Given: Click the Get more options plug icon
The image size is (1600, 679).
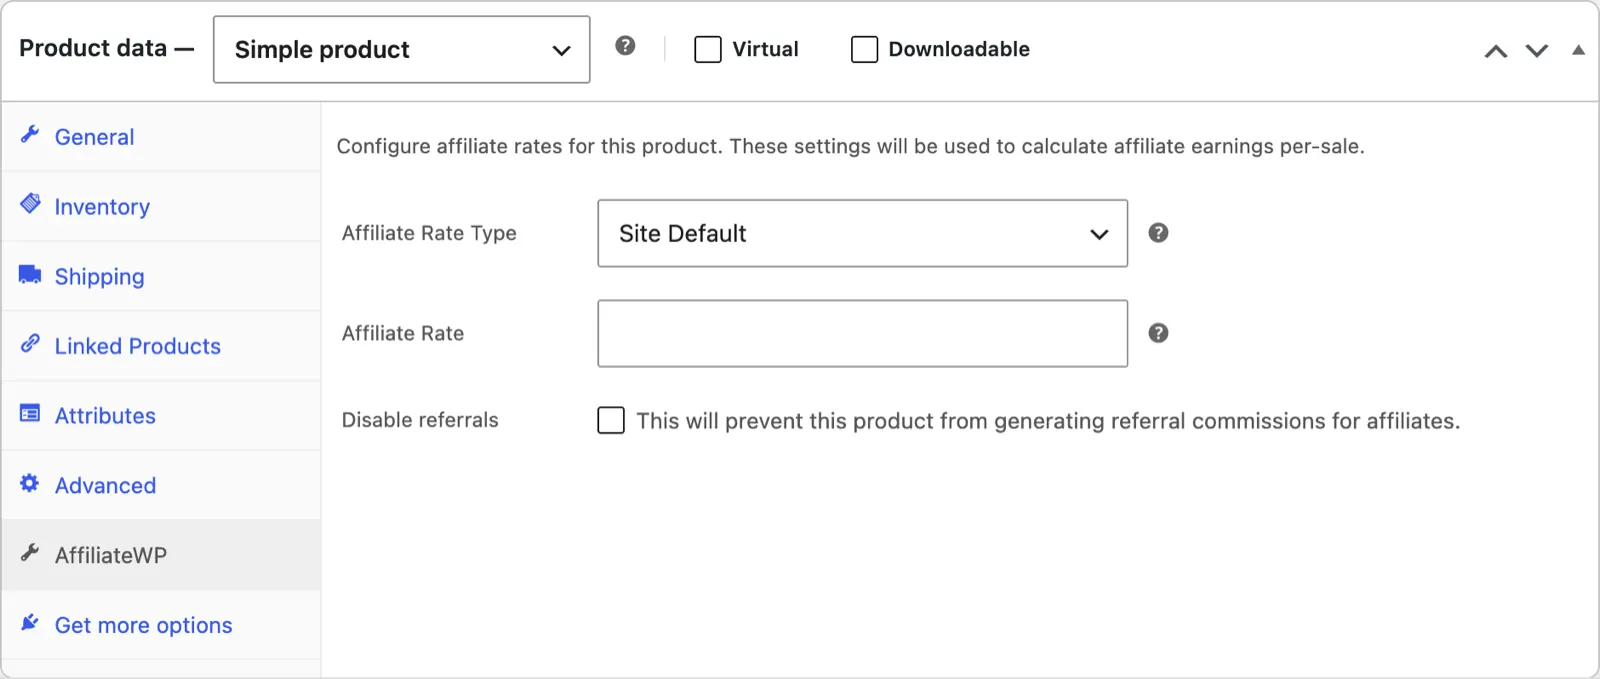Looking at the screenshot, I should pos(30,622).
